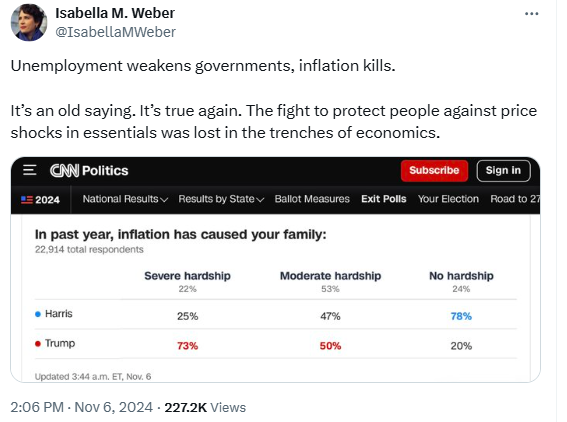This screenshot has height=422, width=567.
Task: Expand the Results by State dropdown
Action: coord(221,199)
